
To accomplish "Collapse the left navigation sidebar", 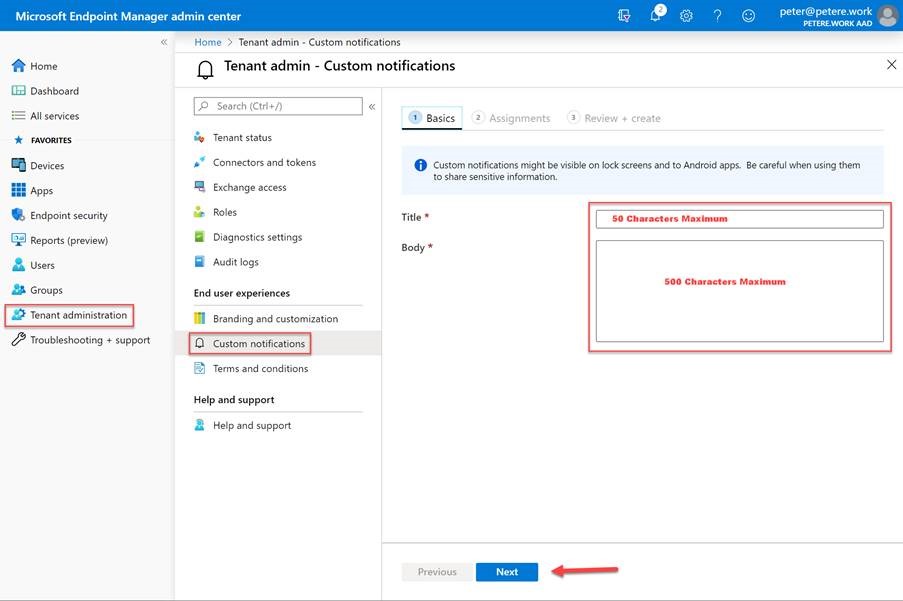I will pos(164,42).
